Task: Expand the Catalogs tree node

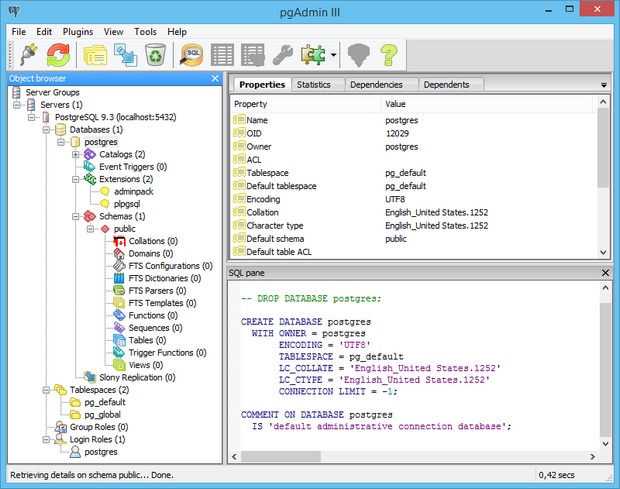Action: click(x=75, y=154)
